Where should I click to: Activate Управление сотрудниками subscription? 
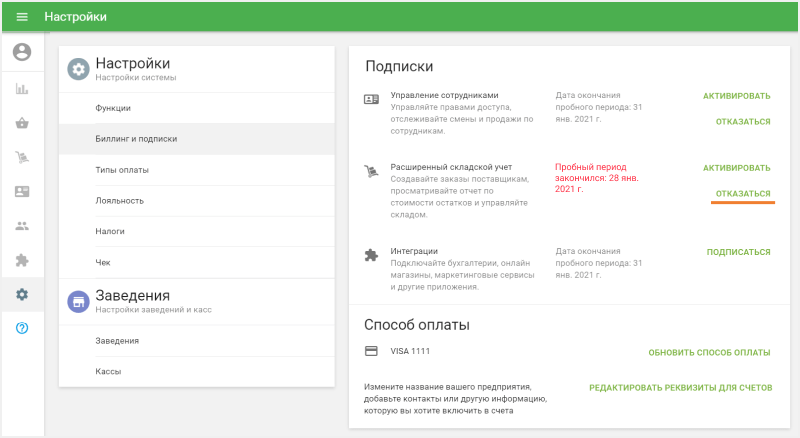click(737, 96)
